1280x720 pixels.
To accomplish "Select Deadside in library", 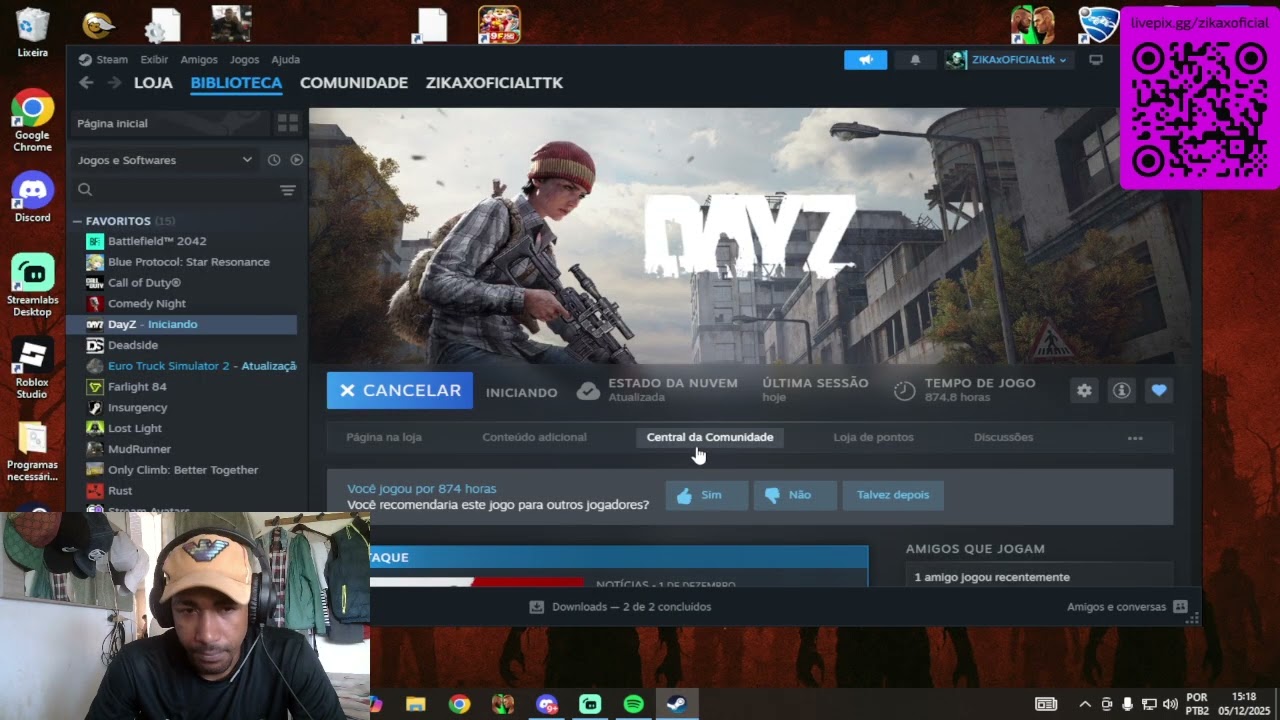I will tap(133, 345).
